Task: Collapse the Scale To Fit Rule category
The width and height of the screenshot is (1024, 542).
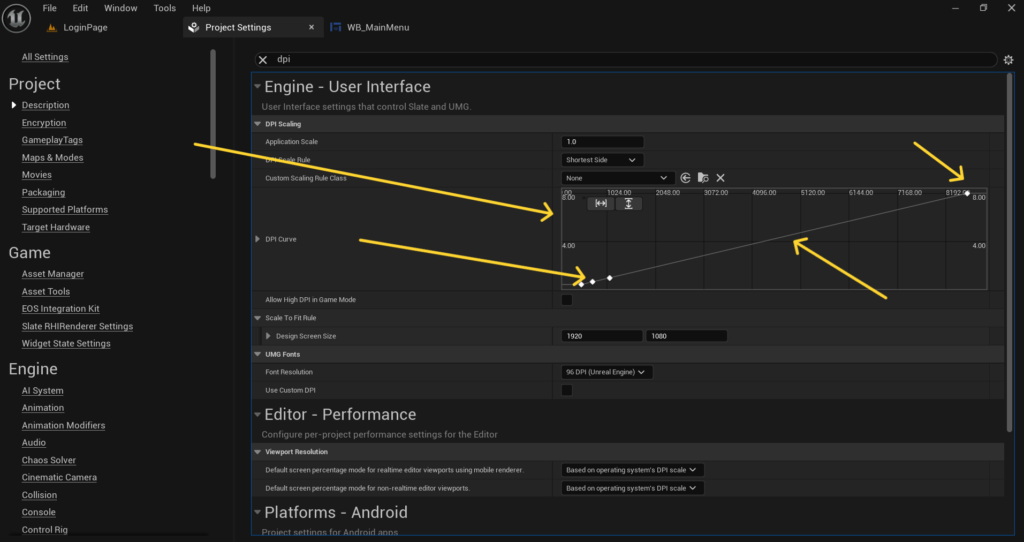Action: pos(257,318)
